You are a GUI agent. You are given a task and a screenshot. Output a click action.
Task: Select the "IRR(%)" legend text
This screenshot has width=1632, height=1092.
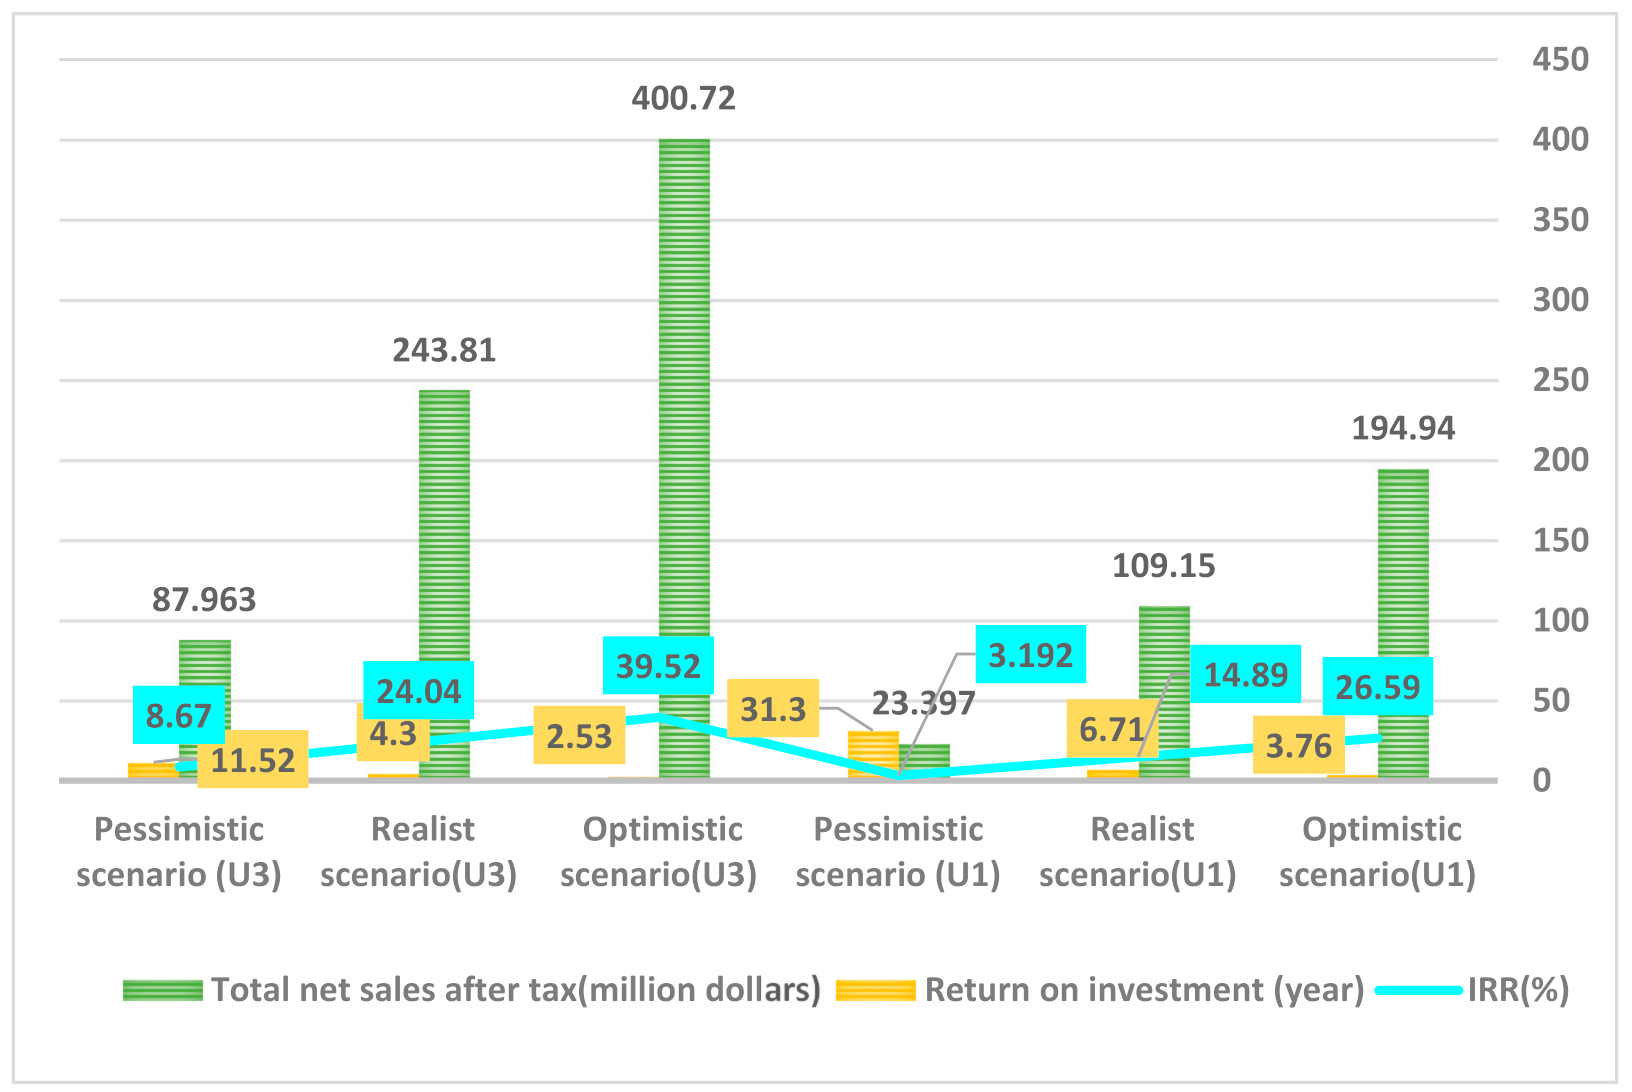click(x=1518, y=990)
